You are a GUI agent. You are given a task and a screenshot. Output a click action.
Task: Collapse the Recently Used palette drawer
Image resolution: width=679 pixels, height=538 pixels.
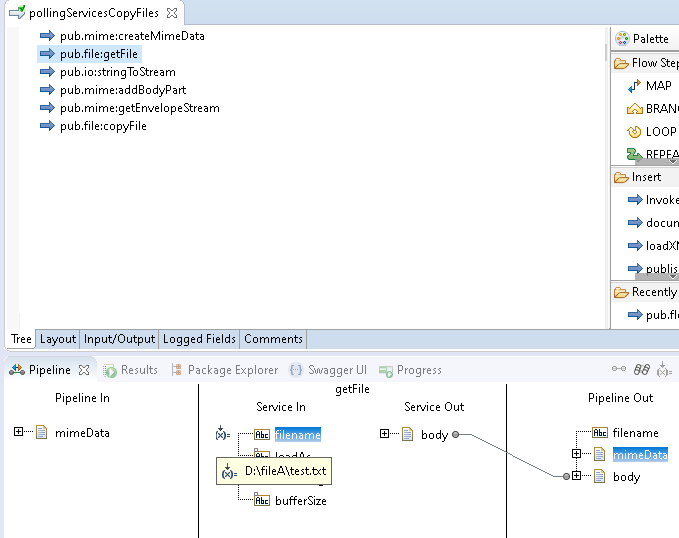(x=645, y=292)
